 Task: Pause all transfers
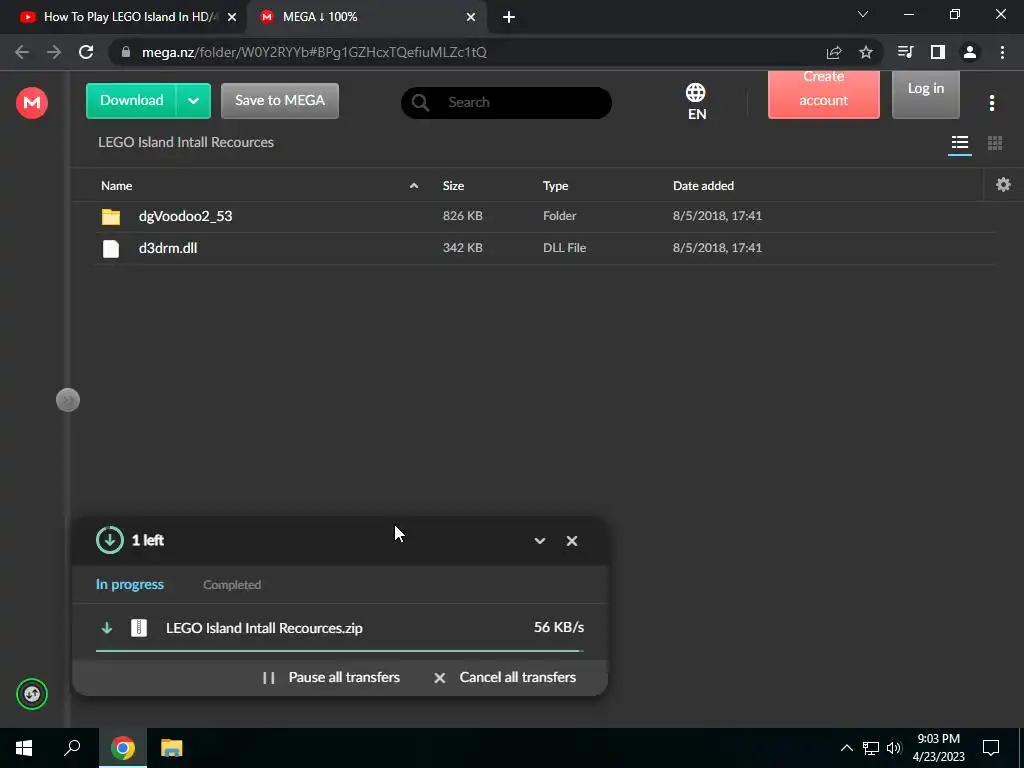click(330, 677)
